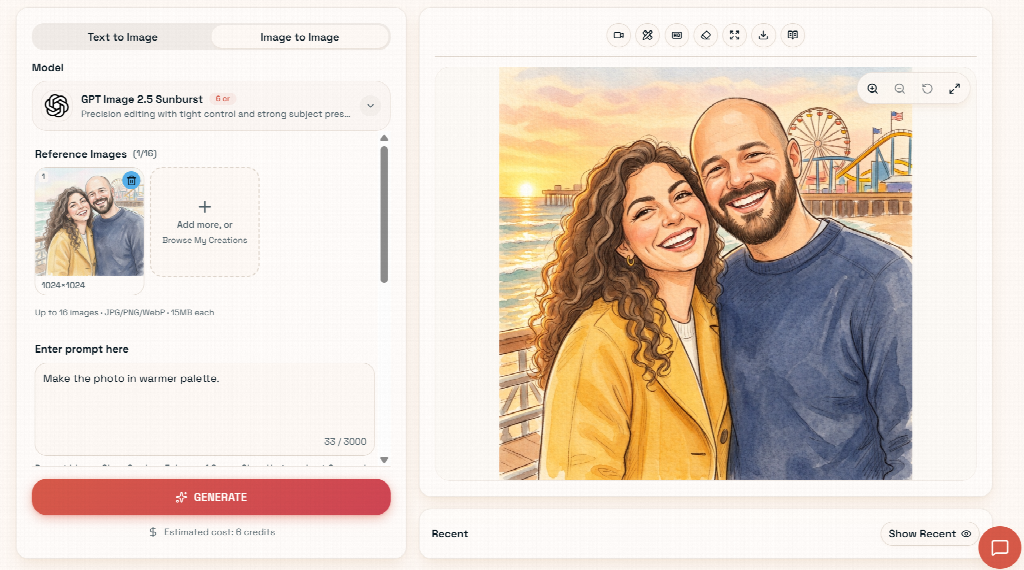
Task: Click the 'Model' label
Action: click(48, 67)
